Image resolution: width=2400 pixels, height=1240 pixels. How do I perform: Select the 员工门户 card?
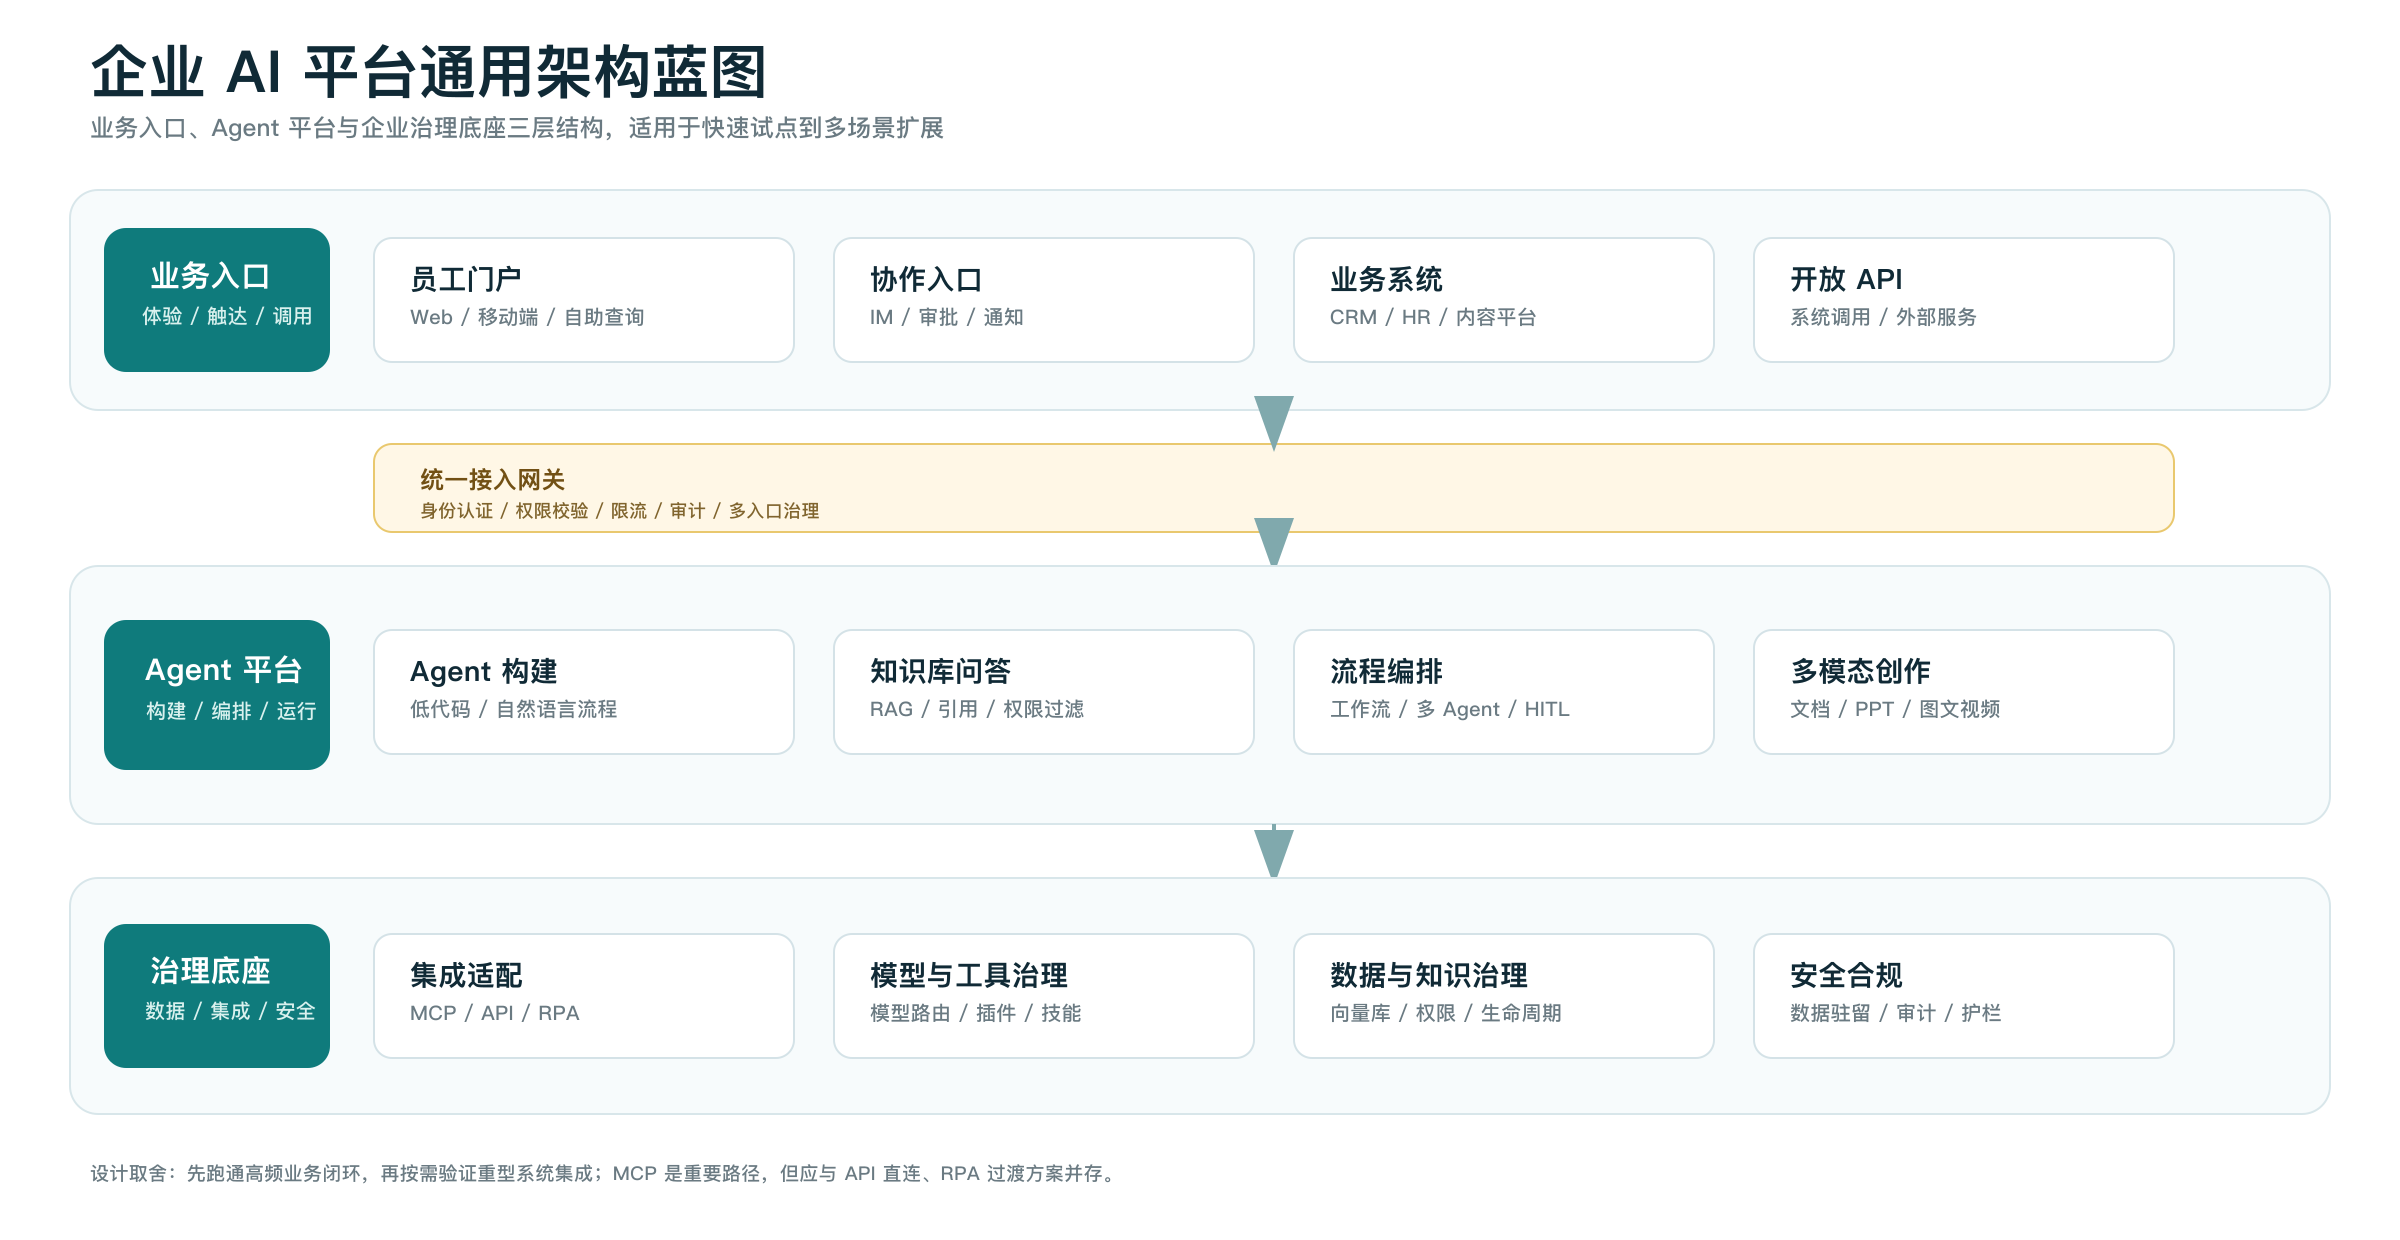coord(584,300)
